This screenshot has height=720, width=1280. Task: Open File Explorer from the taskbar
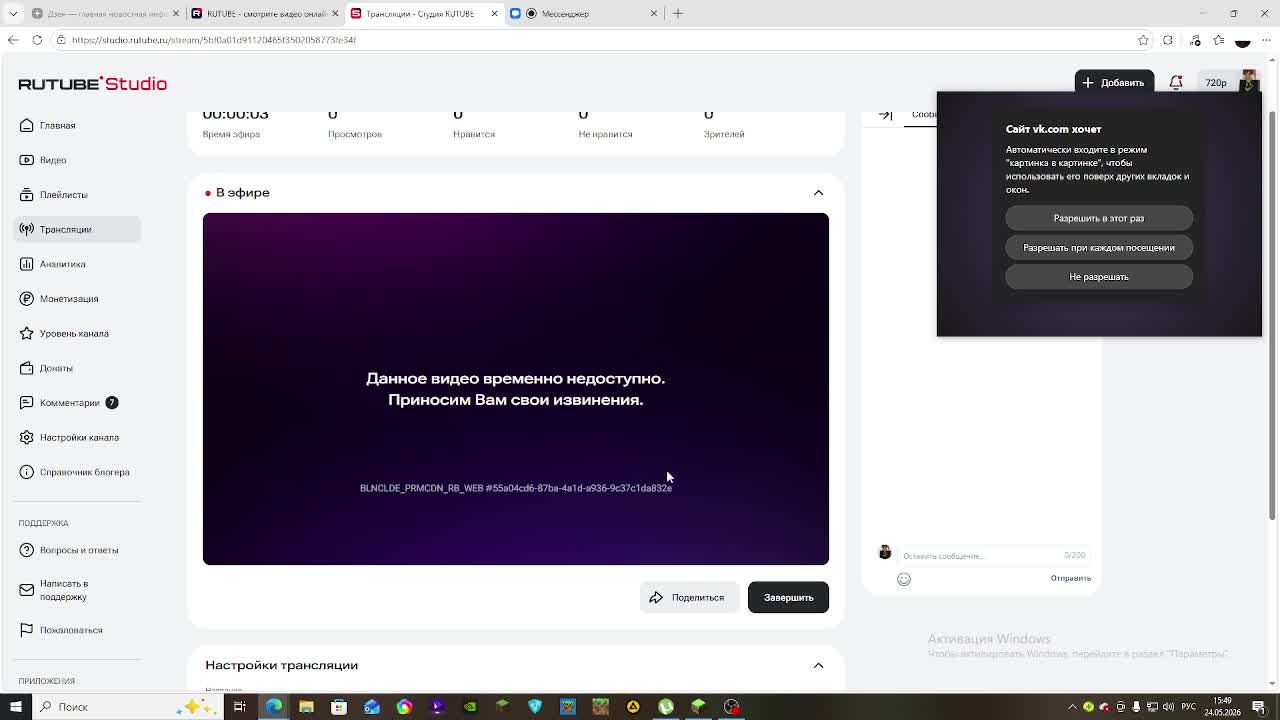coord(306,707)
